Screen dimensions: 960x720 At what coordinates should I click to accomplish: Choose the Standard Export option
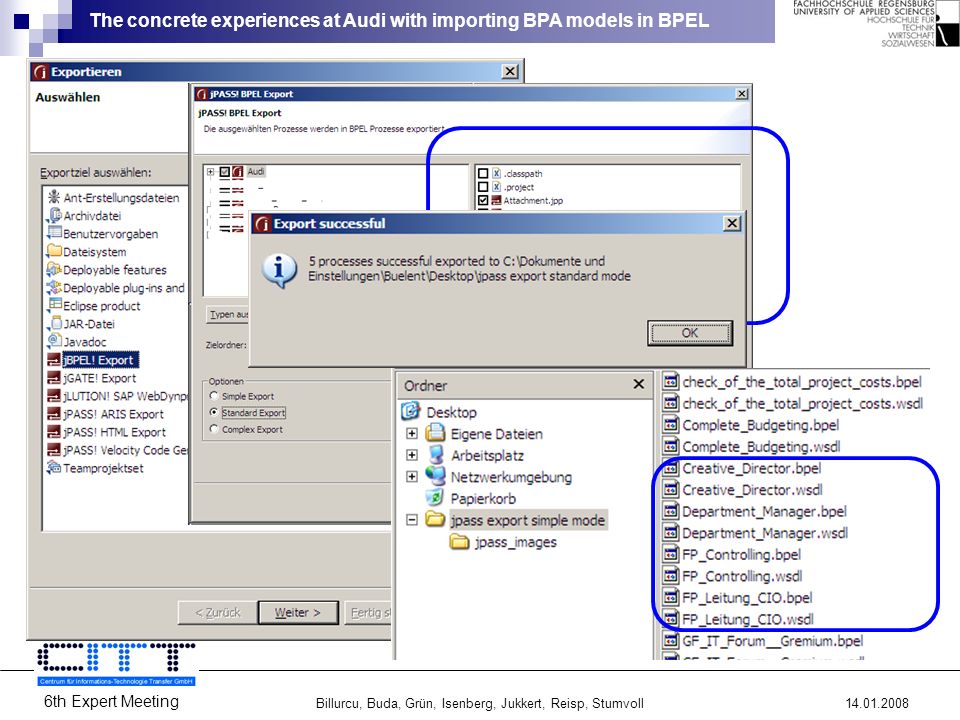[x=214, y=412]
